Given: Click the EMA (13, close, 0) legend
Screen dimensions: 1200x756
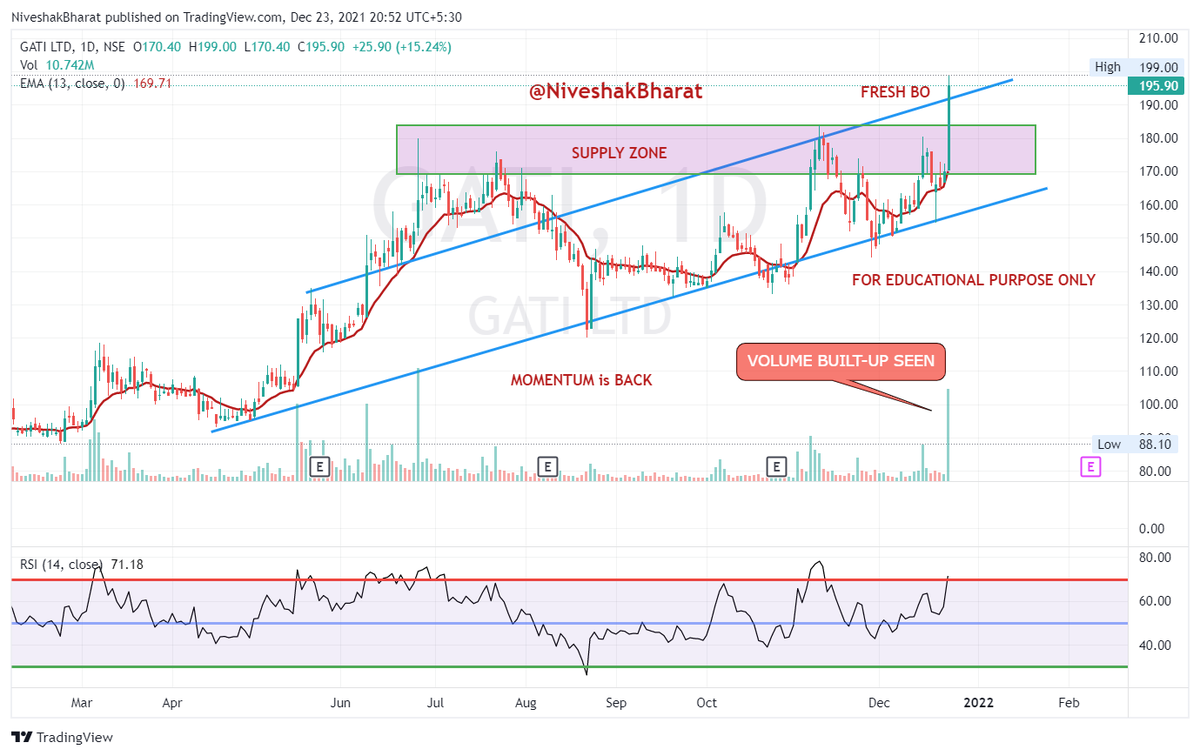Looking at the screenshot, I should [96, 84].
